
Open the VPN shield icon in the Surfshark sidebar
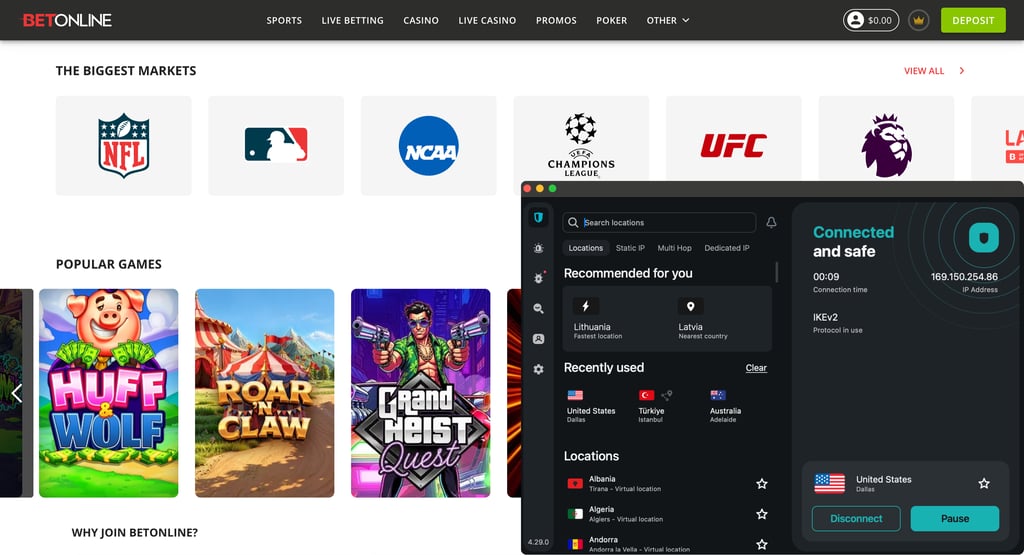click(538, 217)
